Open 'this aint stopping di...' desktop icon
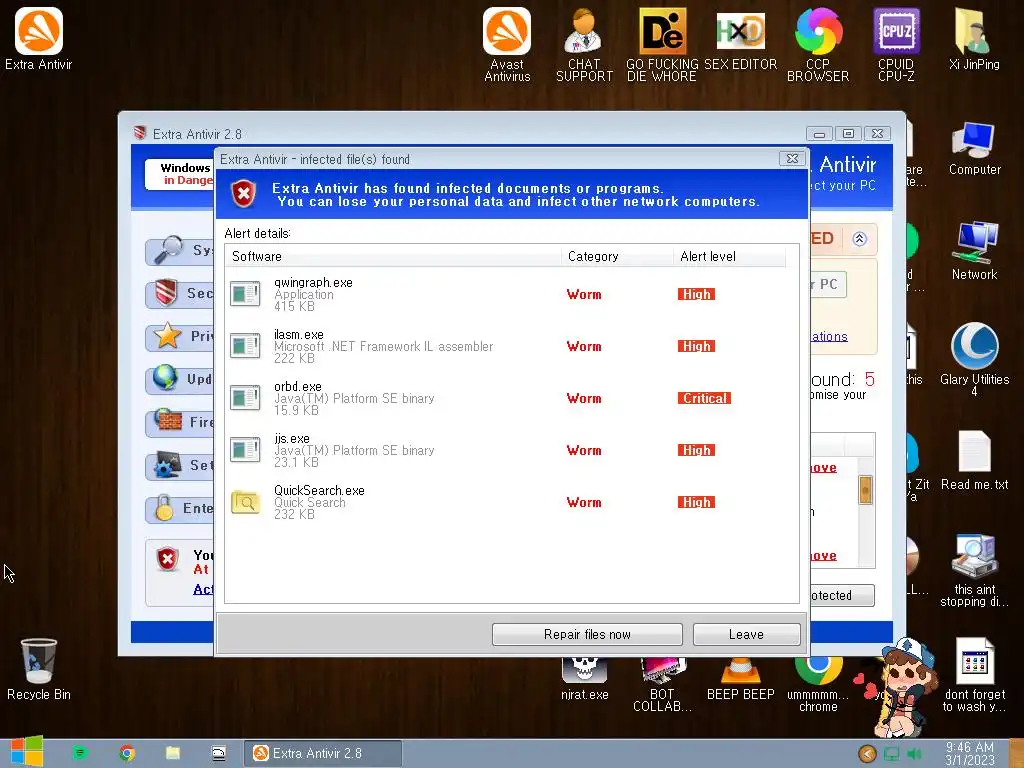Screen dimensions: 1024x768 (974, 571)
